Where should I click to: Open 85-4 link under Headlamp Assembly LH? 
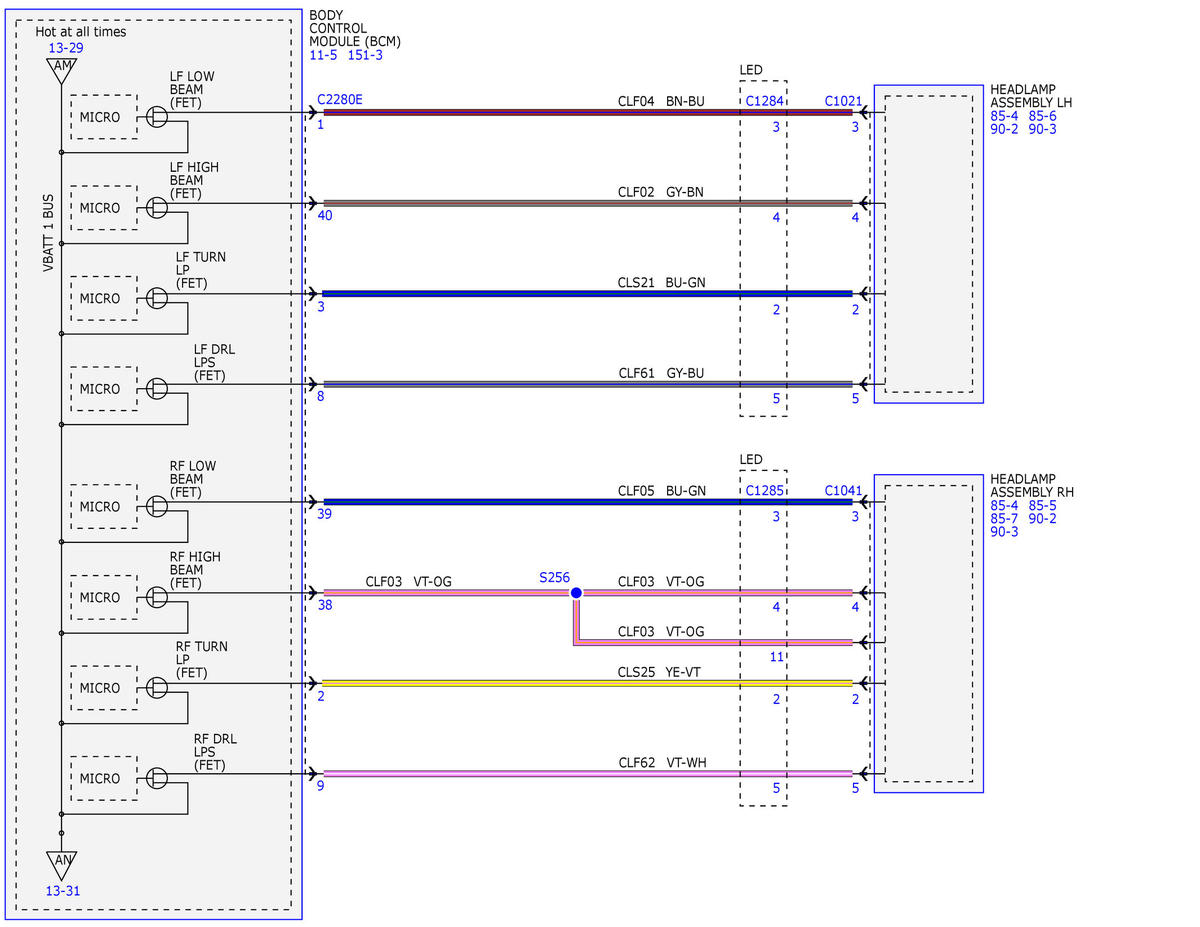coord(1004,115)
